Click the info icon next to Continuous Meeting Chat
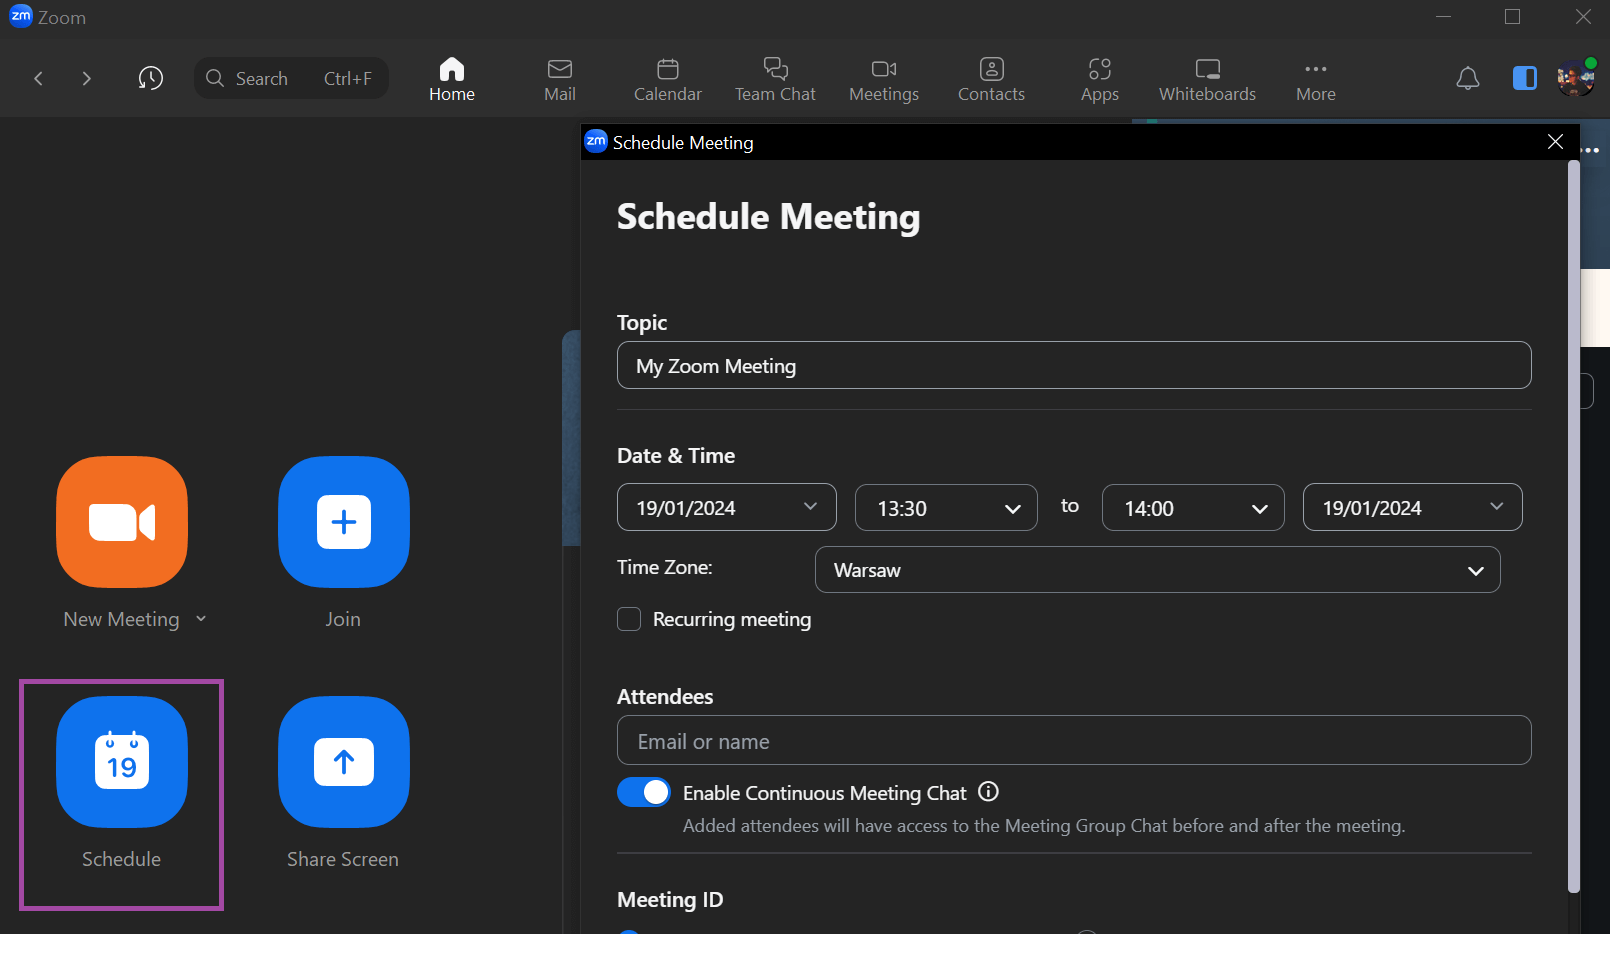The image size is (1610, 957). coord(988,792)
